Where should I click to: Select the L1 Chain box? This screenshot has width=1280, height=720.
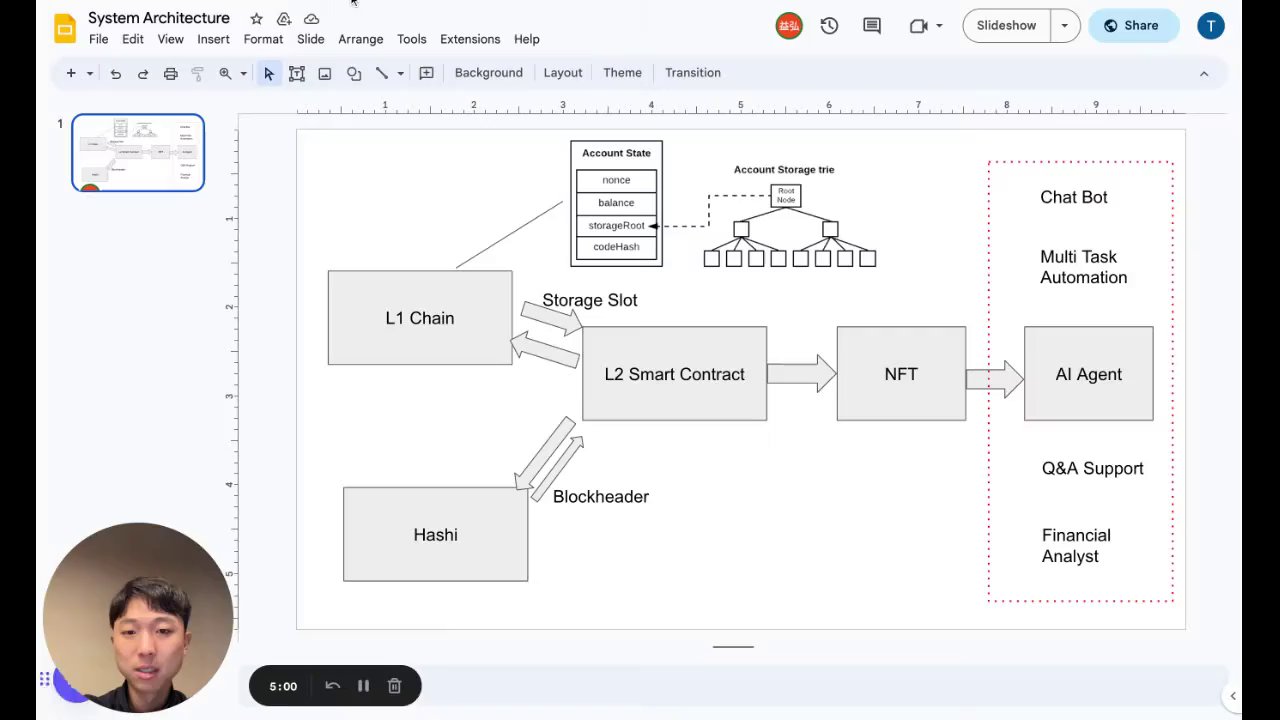click(x=420, y=318)
